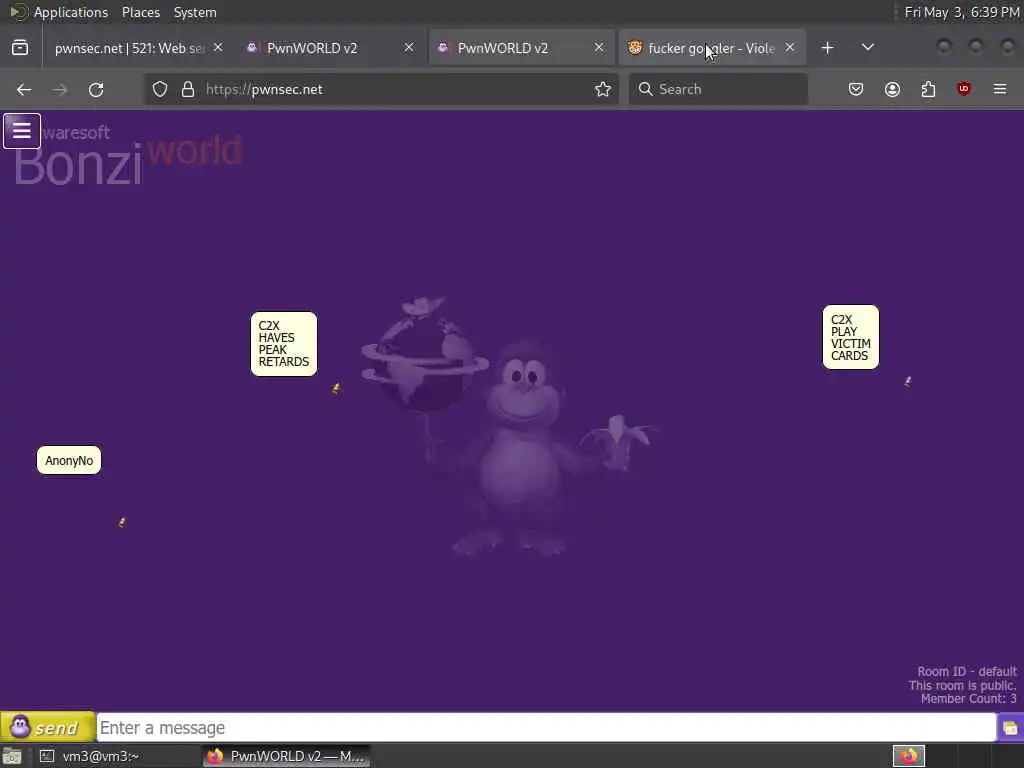Open the Applications menu in top panel
Viewport: 1024px width, 768px height.
pyautogui.click(x=71, y=12)
